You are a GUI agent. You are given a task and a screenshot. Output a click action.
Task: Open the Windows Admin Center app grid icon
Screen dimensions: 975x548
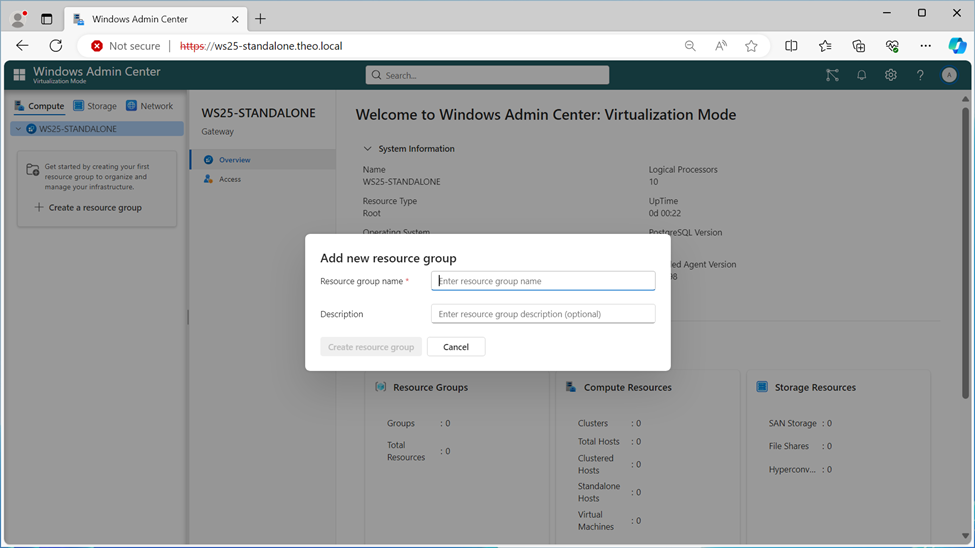pos(19,75)
